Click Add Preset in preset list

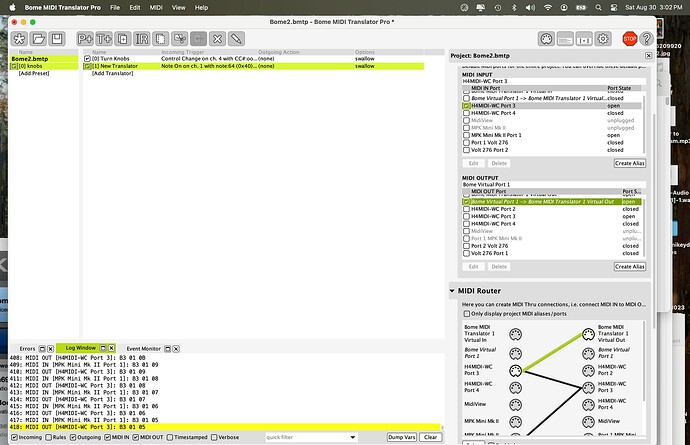[34, 74]
